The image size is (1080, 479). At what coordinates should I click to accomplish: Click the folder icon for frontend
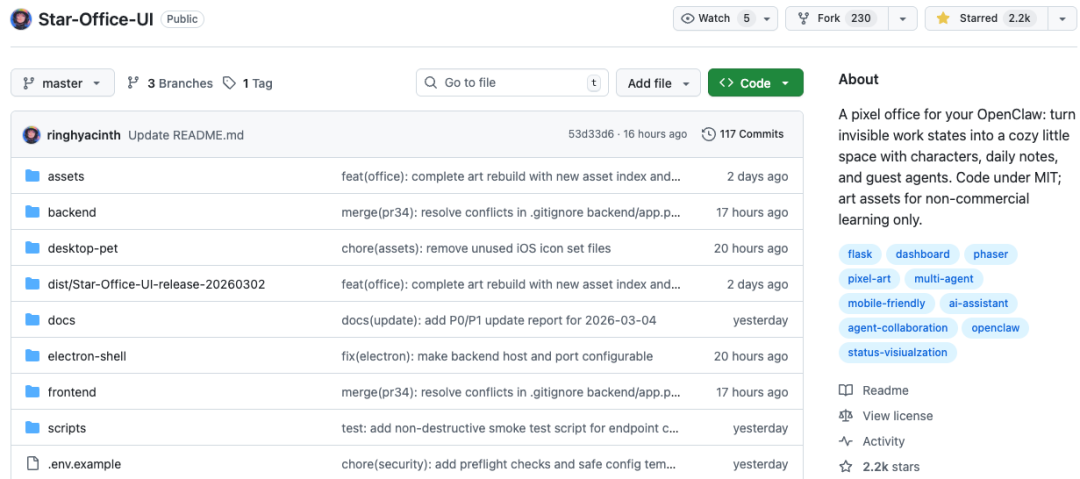pos(32,391)
